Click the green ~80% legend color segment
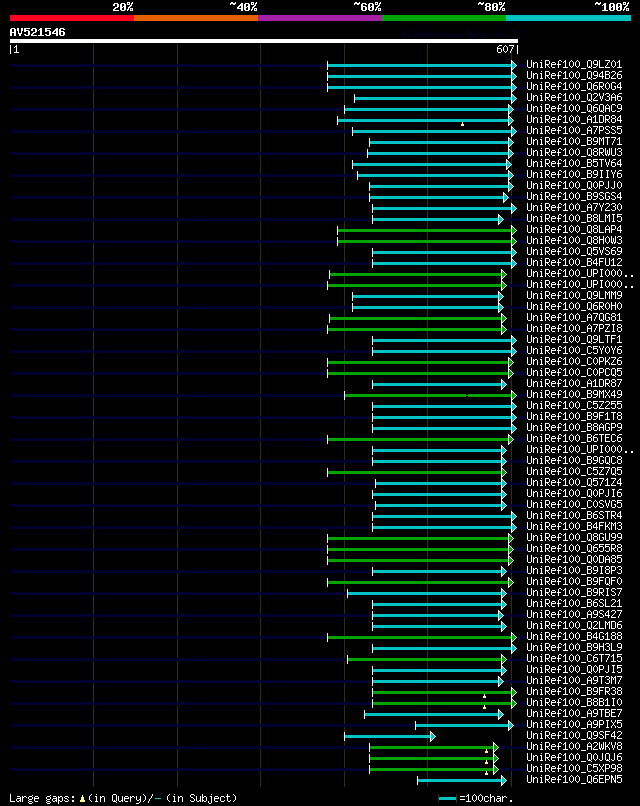The height and width of the screenshot is (806, 640). [444, 18]
